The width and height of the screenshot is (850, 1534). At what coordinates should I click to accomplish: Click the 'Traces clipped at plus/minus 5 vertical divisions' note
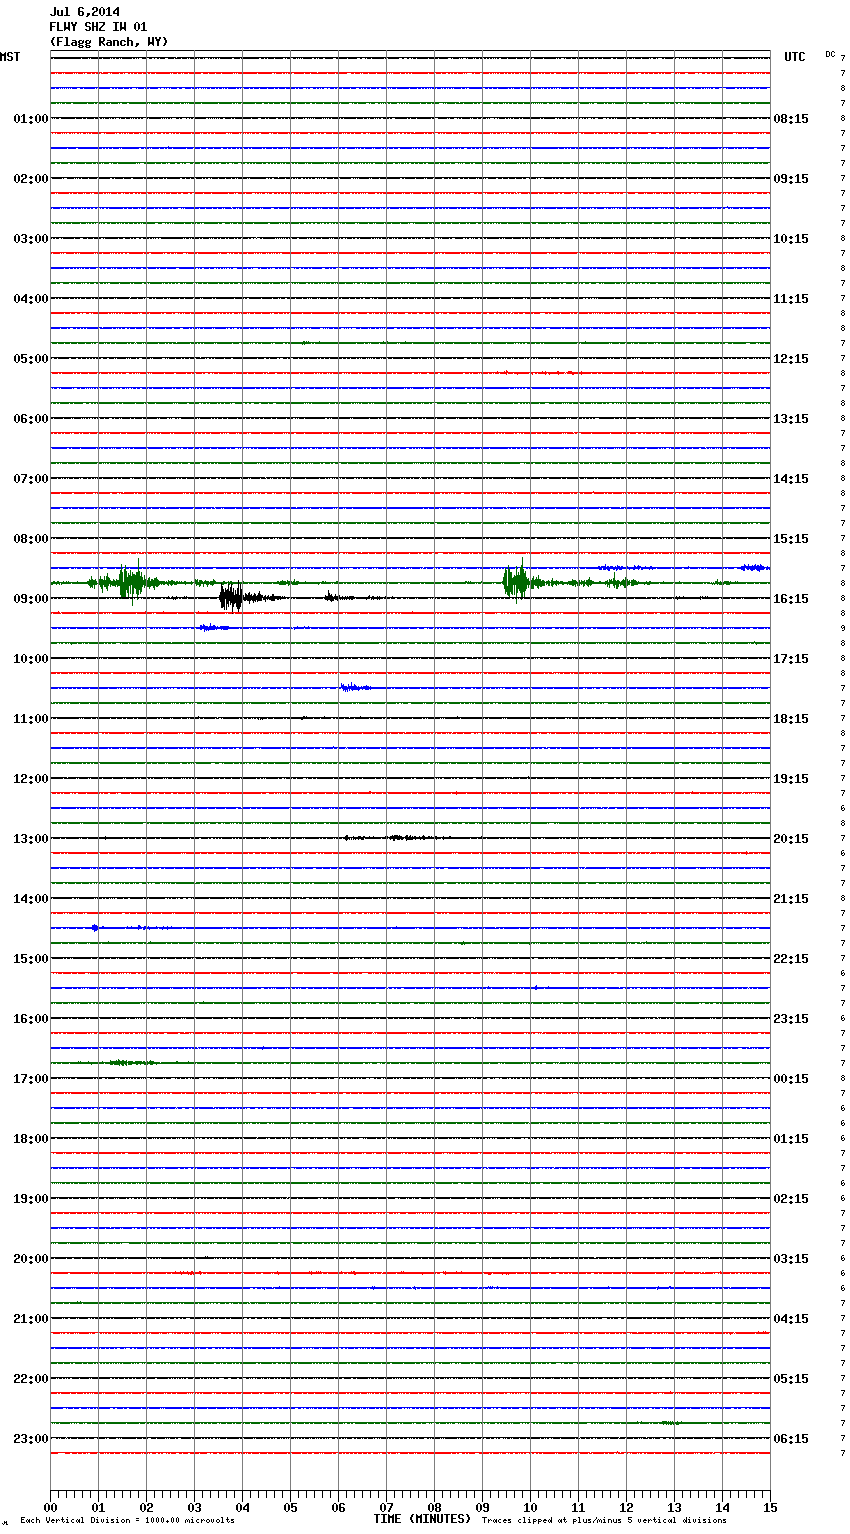[604, 1521]
